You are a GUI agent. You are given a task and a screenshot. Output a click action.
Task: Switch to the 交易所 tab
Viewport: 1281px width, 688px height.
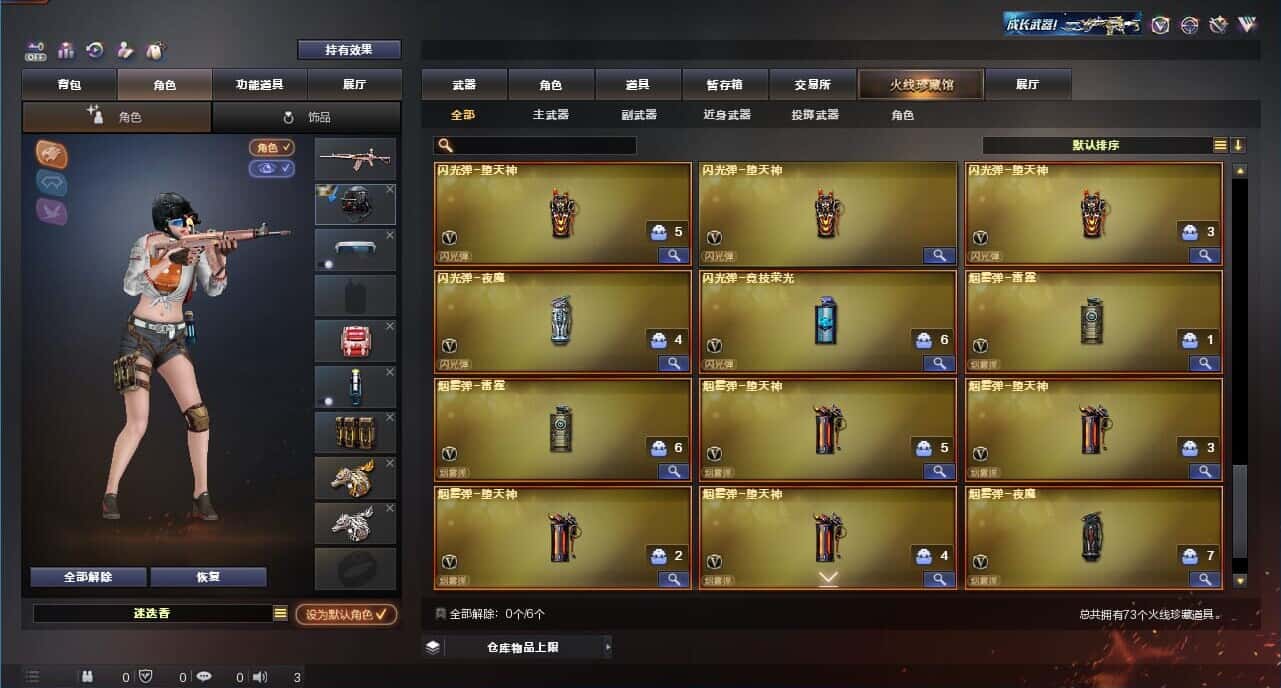pyautogui.click(x=812, y=85)
